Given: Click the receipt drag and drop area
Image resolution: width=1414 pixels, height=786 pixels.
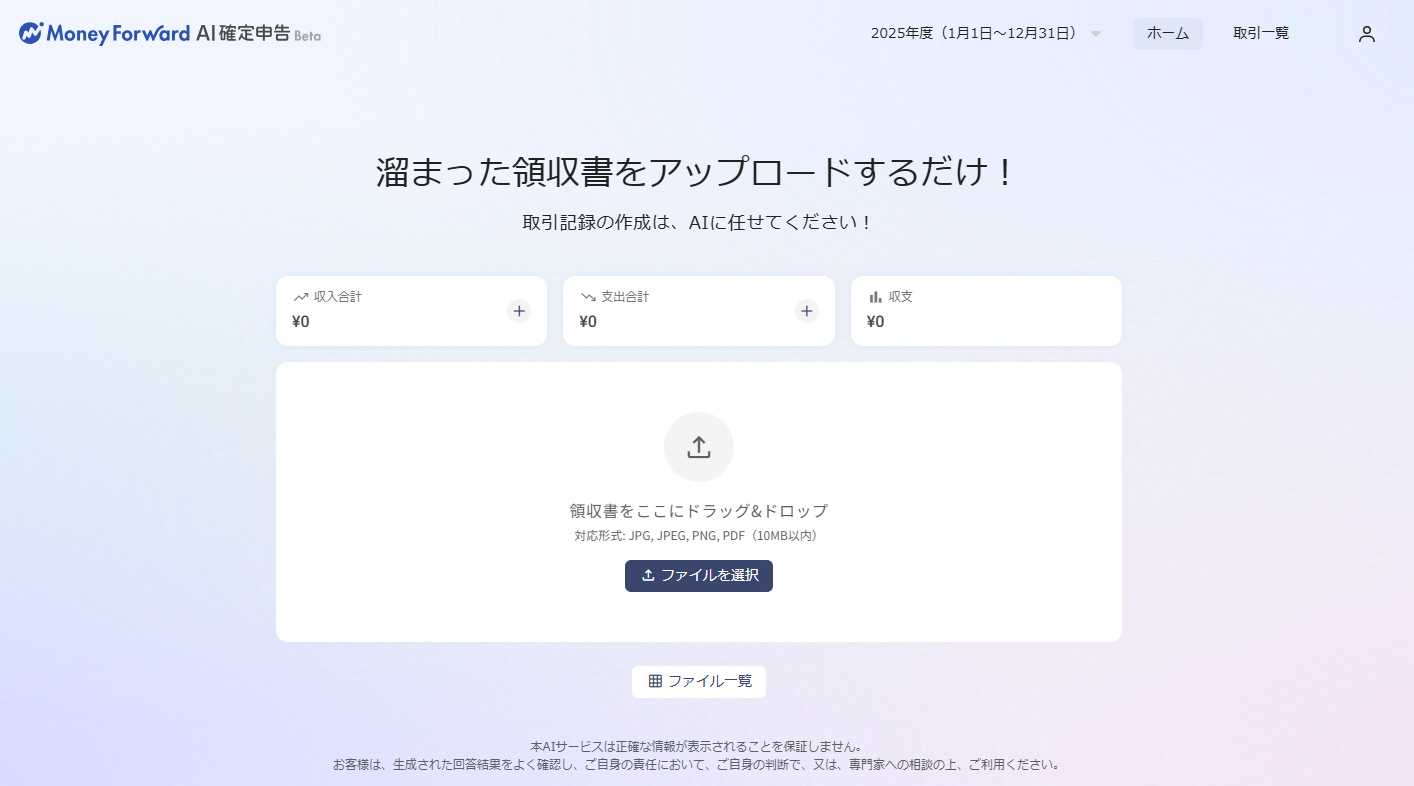Looking at the screenshot, I should click(699, 502).
